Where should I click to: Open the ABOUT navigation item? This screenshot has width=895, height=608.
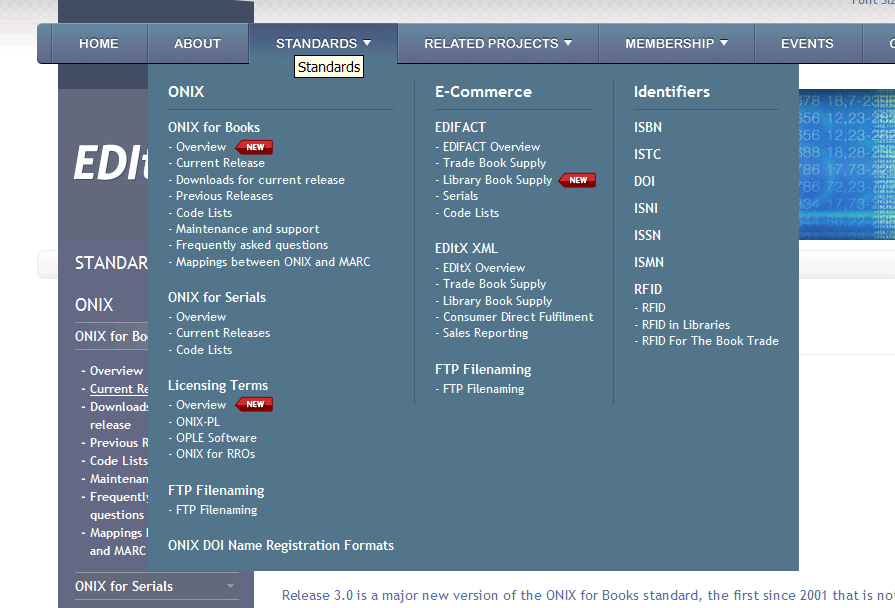(x=197, y=43)
